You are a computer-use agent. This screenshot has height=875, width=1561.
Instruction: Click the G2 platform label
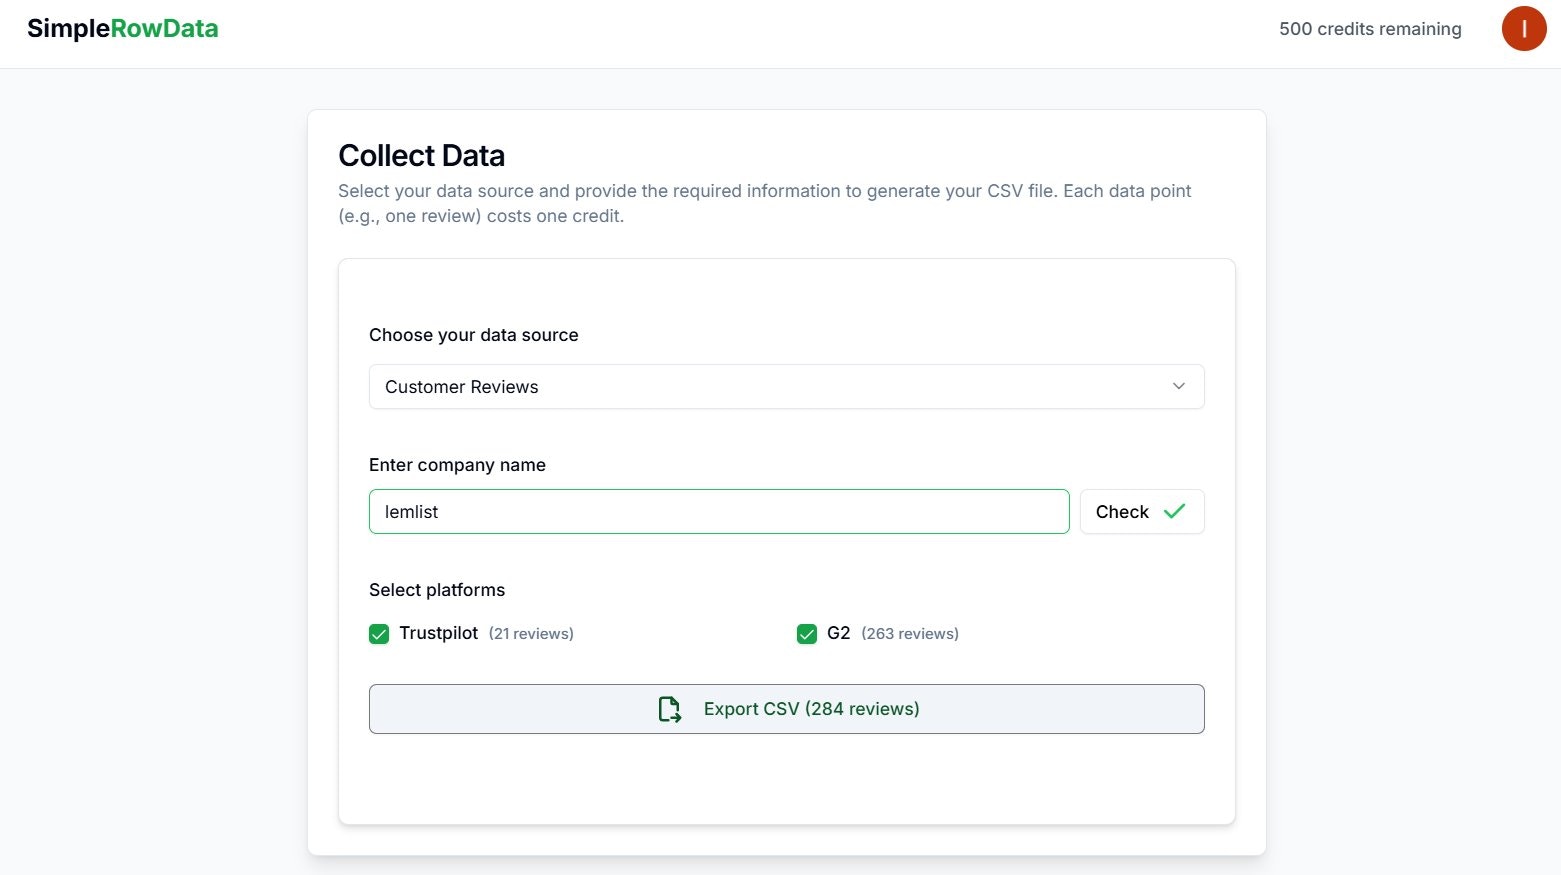pyautogui.click(x=838, y=632)
